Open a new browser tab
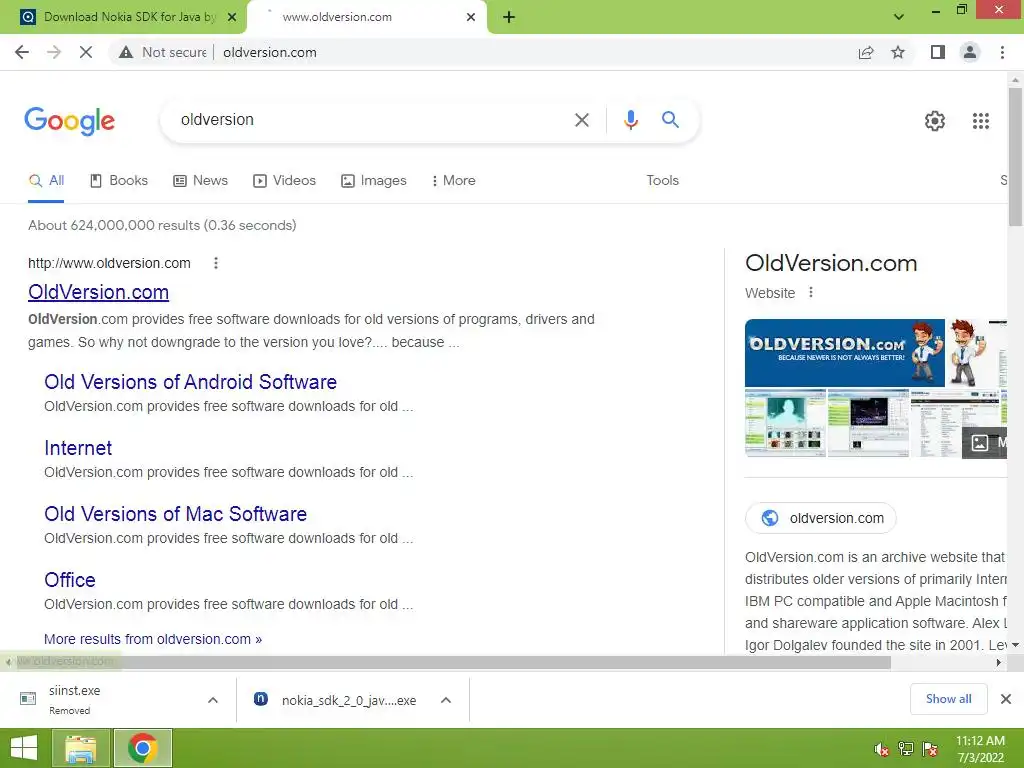 click(x=509, y=18)
